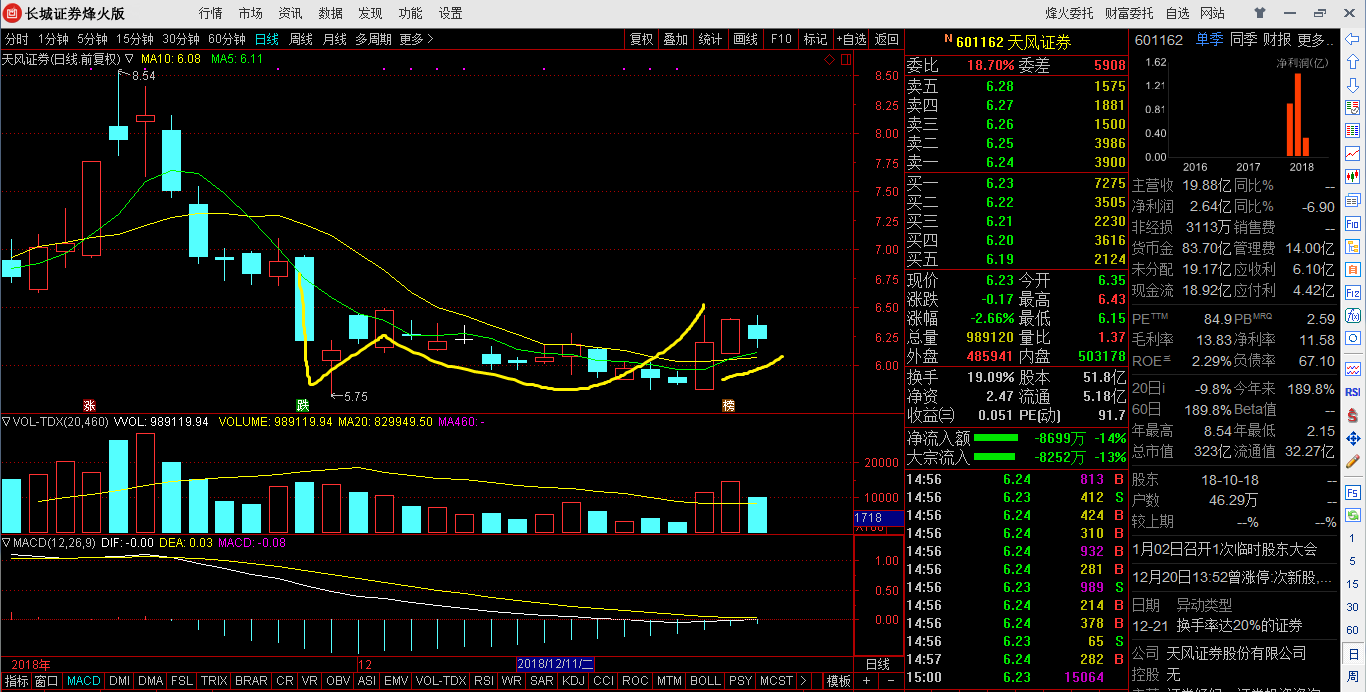Select 30-minute period in right sidebar
The width and height of the screenshot is (1366, 692).
click(1353, 607)
